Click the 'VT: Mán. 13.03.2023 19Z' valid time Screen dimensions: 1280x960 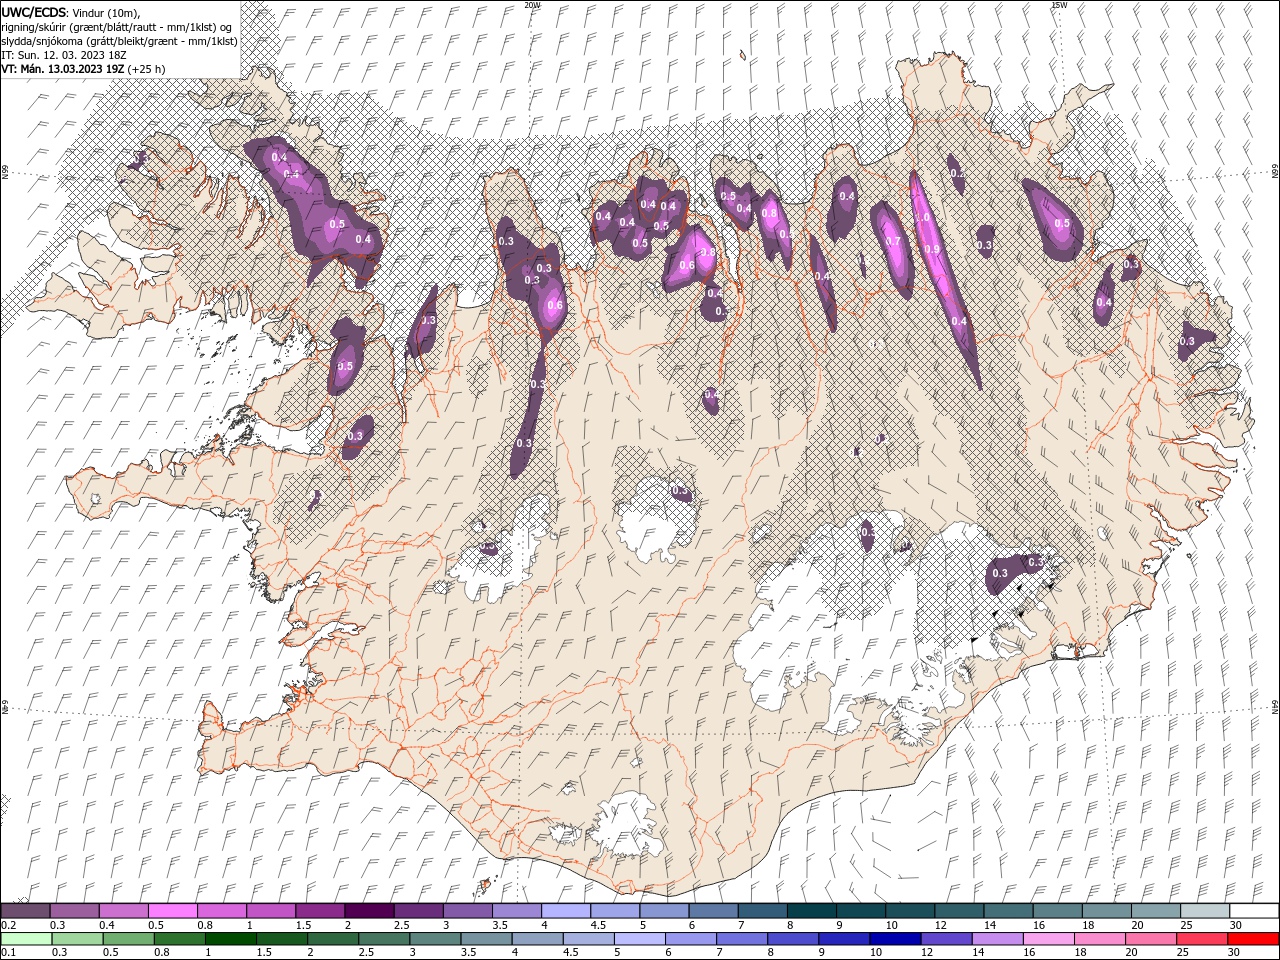(64, 68)
